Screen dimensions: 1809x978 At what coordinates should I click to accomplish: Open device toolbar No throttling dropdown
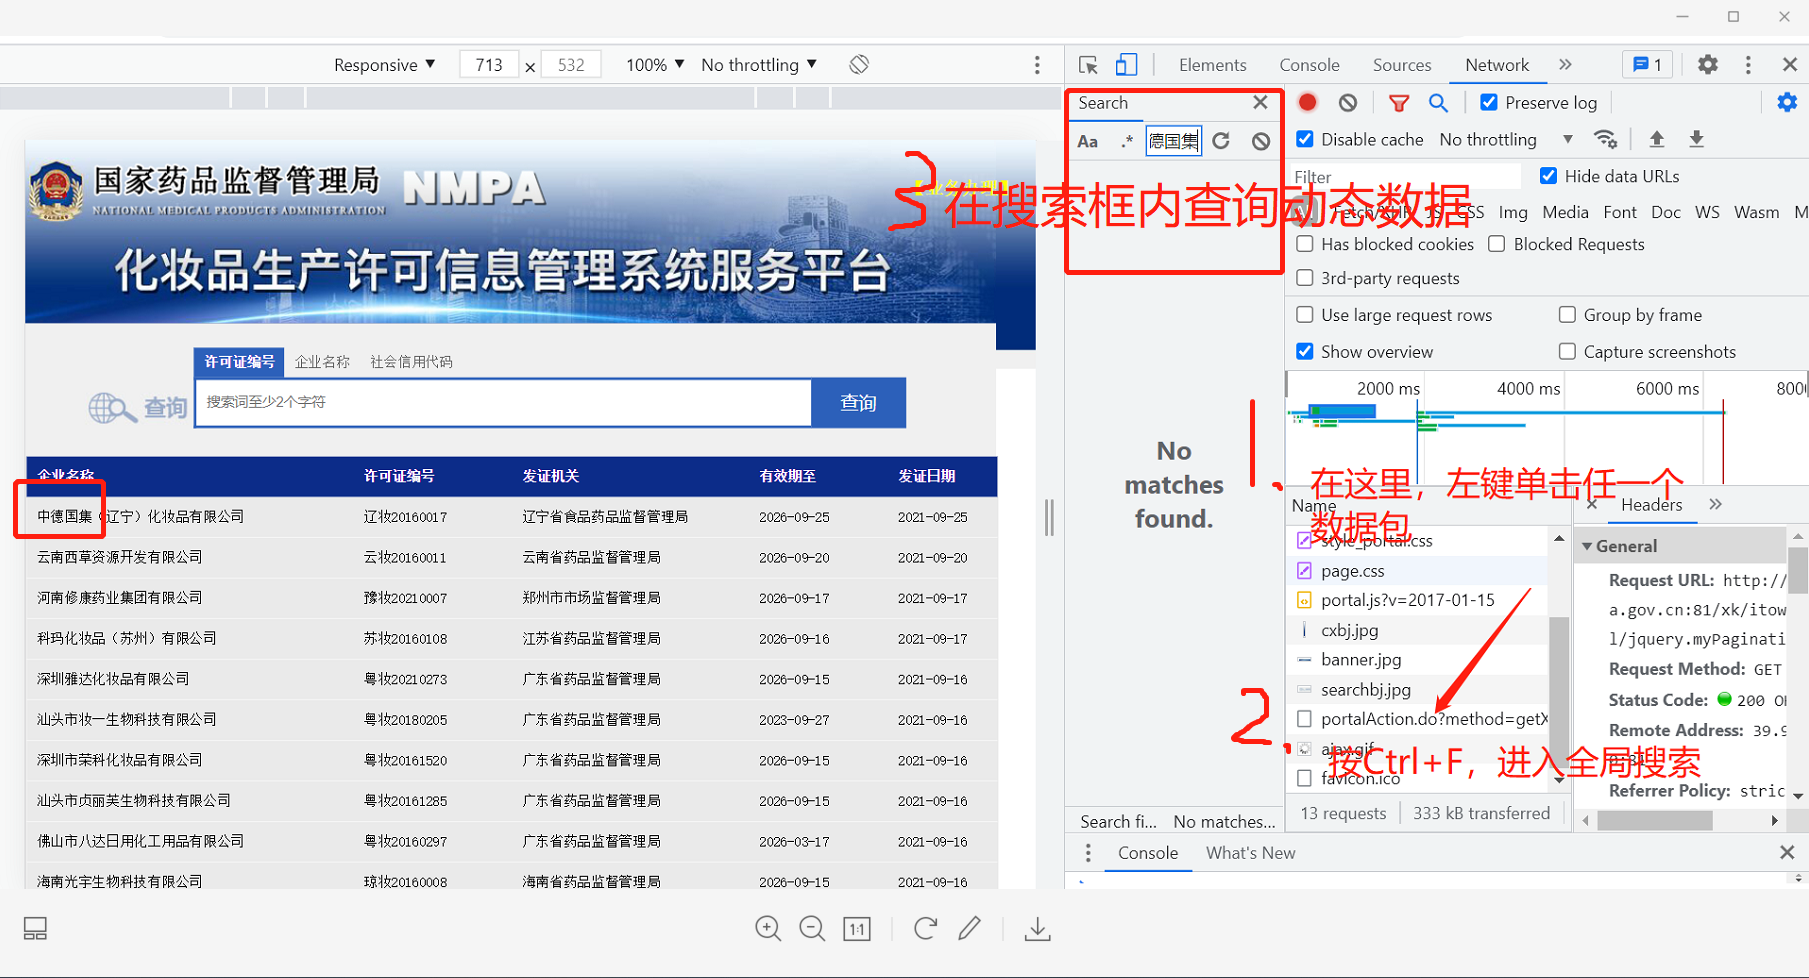pyautogui.click(x=759, y=65)
